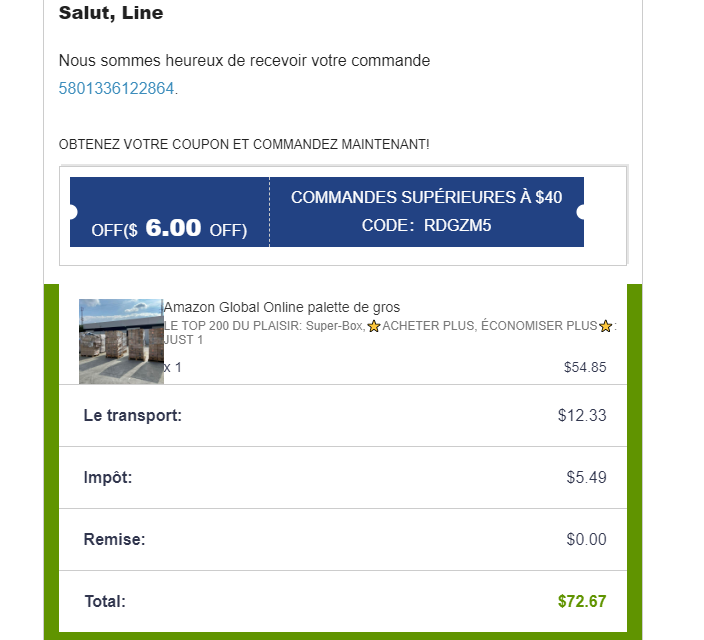The image size is (704, 640).
Task: Click the product price $54.85
Action: coord(585,367)
